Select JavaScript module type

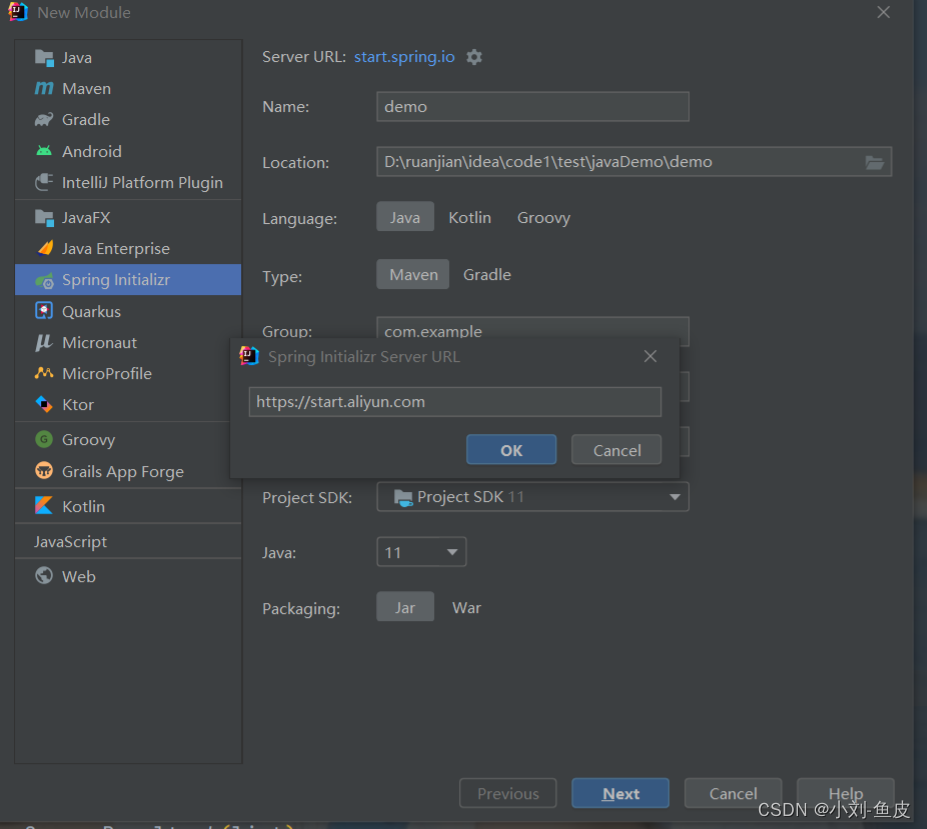(x=128, y=542)
